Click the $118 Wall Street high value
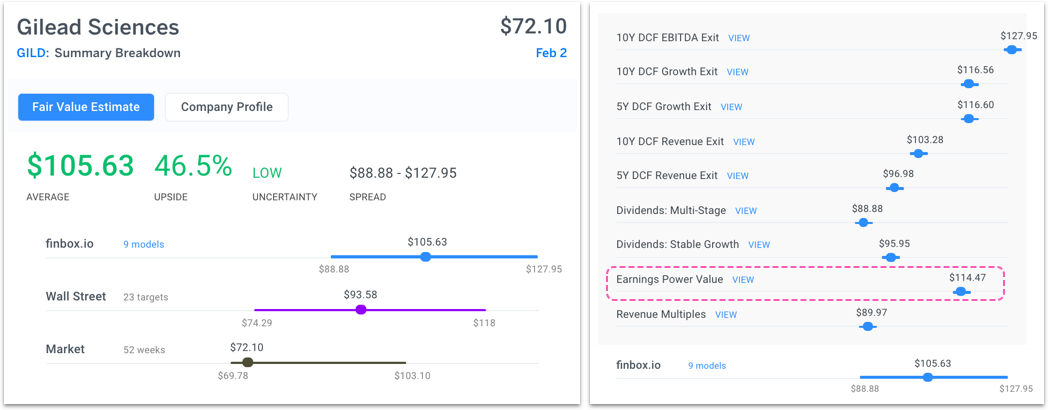 (x=485, y=322)
